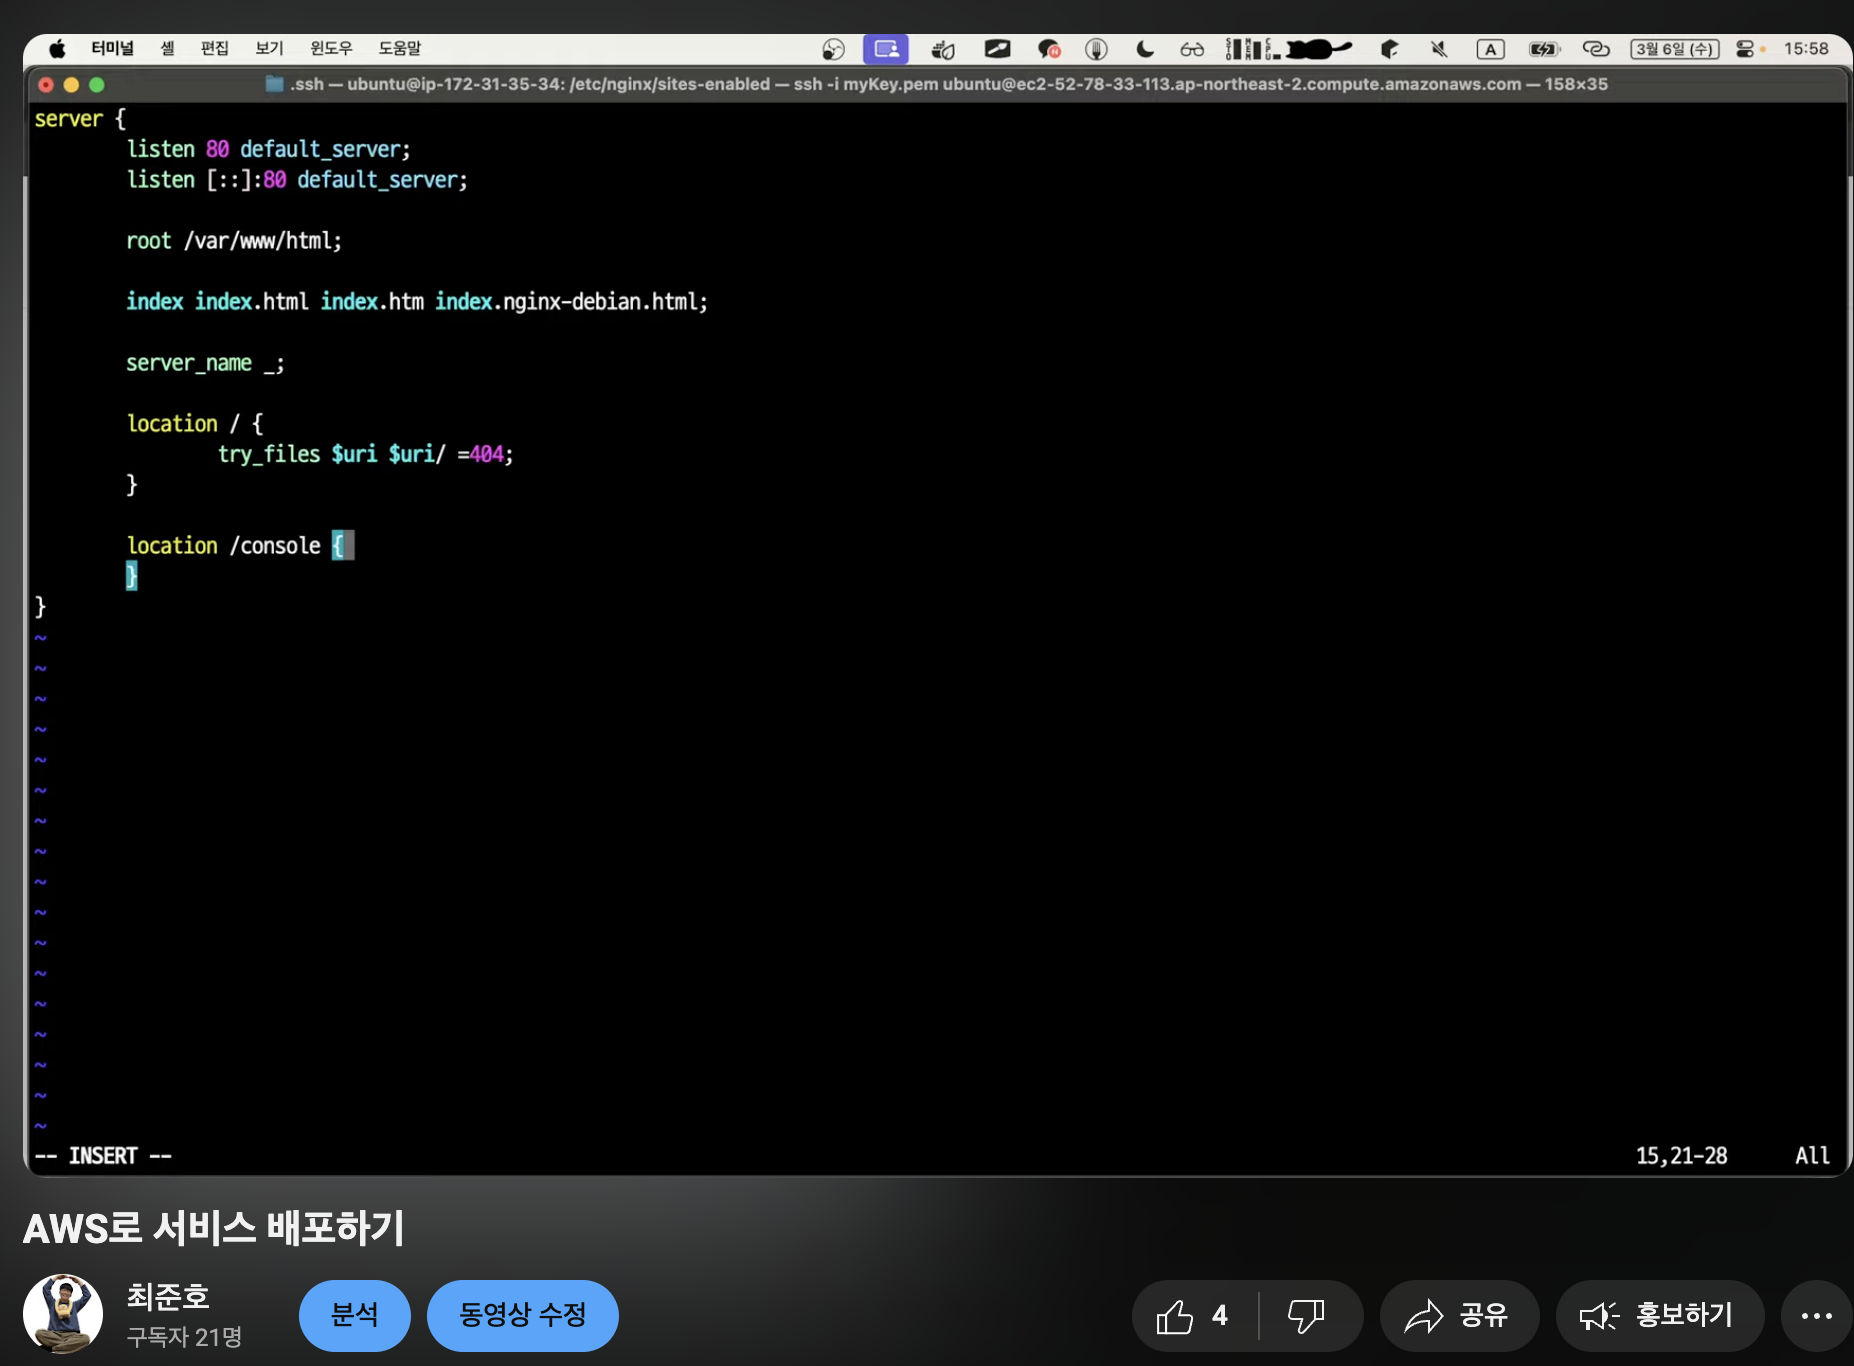Click the 분석 analytics button
This screenshot has height=1366, width=1854.
coord(354,1315)
